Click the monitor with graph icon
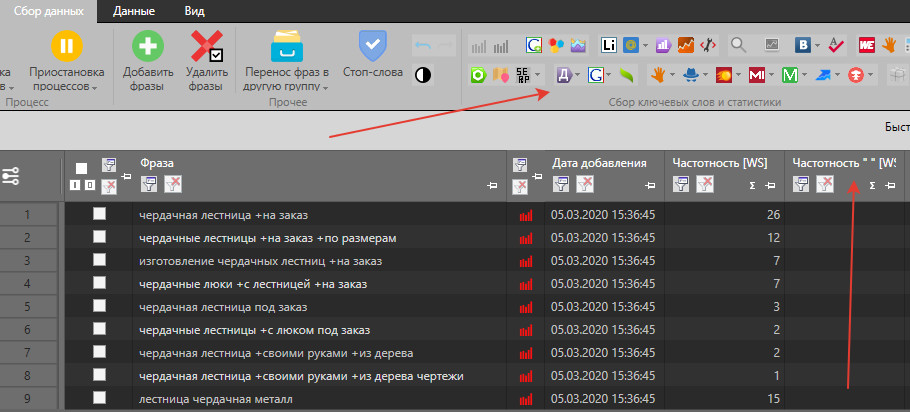Screen dimensions: 910x412 771,45
